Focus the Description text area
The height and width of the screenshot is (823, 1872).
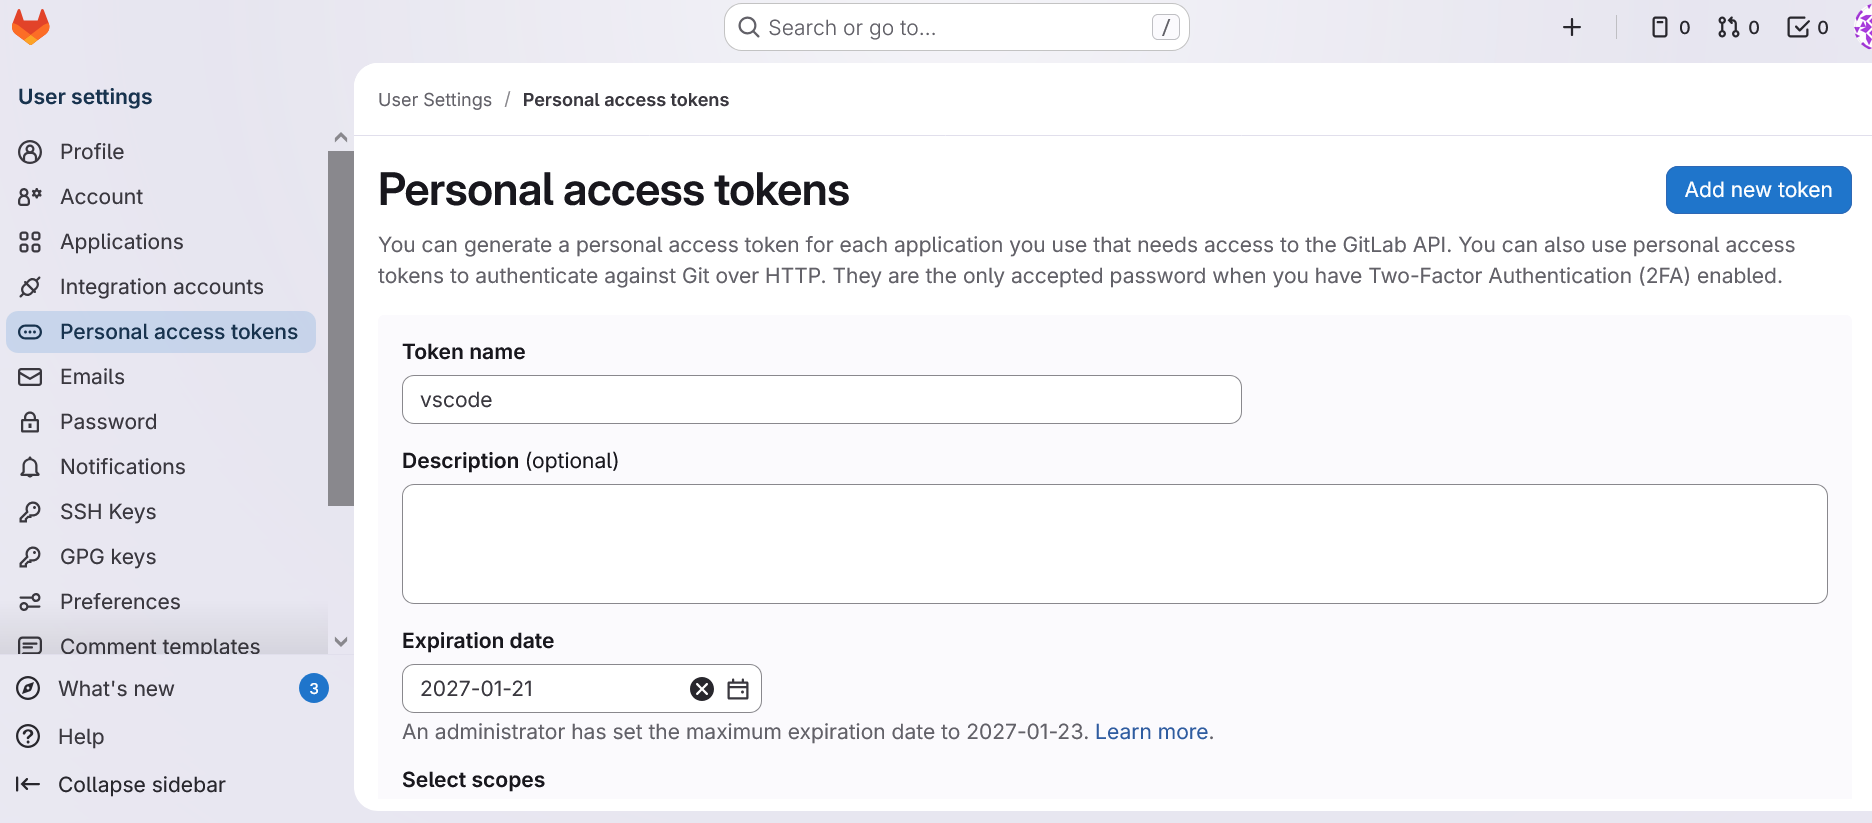[1114, 544]
